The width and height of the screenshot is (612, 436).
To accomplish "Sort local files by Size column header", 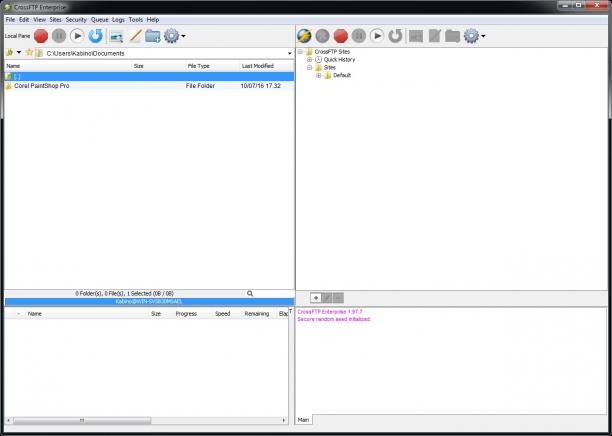I will [159, 66].
